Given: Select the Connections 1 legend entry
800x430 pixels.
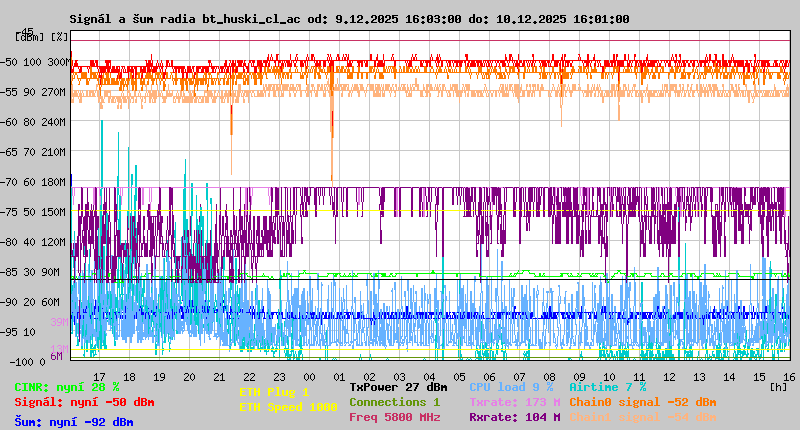Looking at the screenshot, I should [x=394, y=402].
